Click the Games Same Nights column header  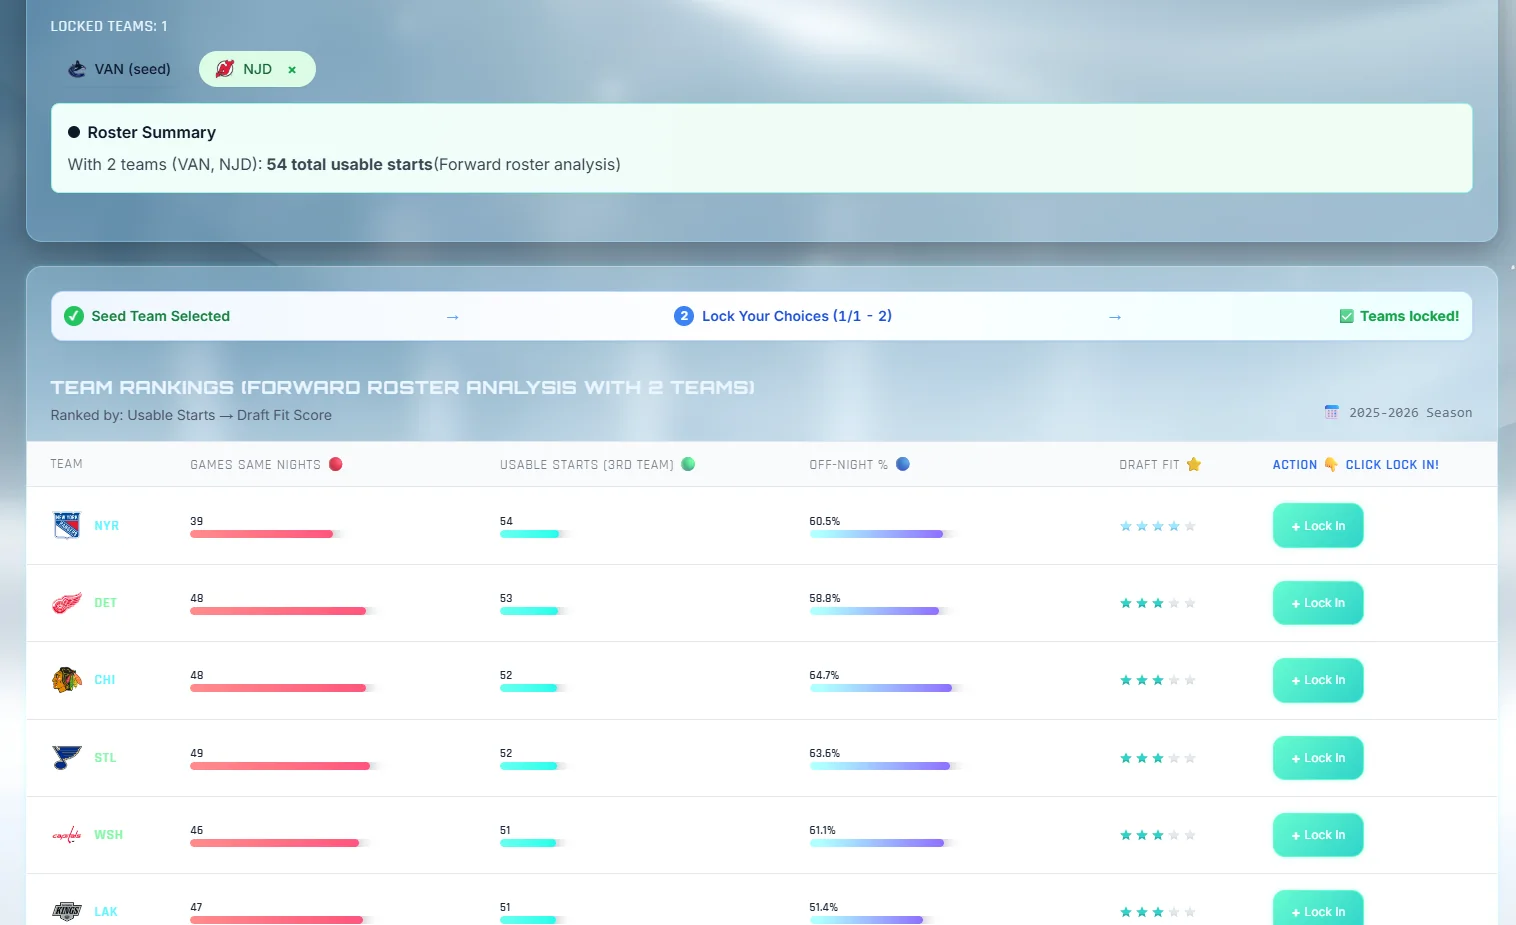[266, 464]
